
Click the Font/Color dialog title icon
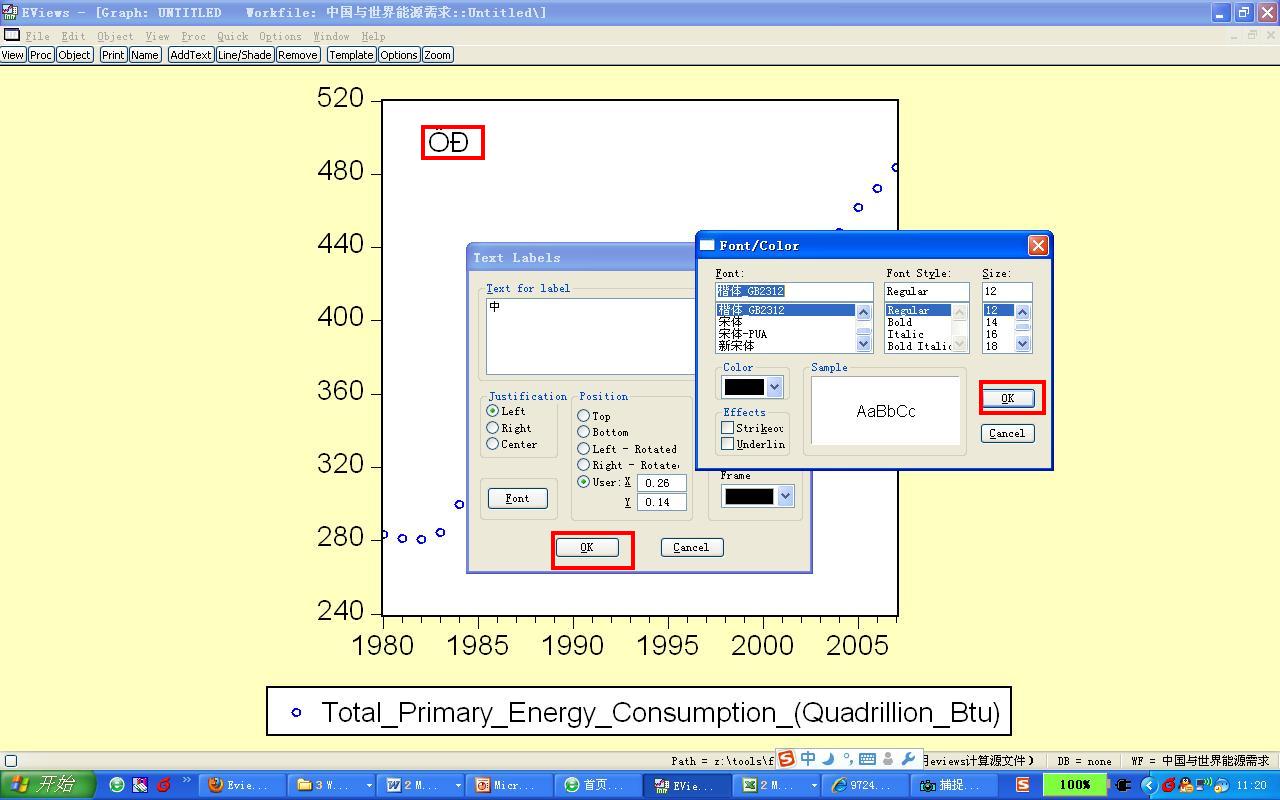click(x=707, y=245)
